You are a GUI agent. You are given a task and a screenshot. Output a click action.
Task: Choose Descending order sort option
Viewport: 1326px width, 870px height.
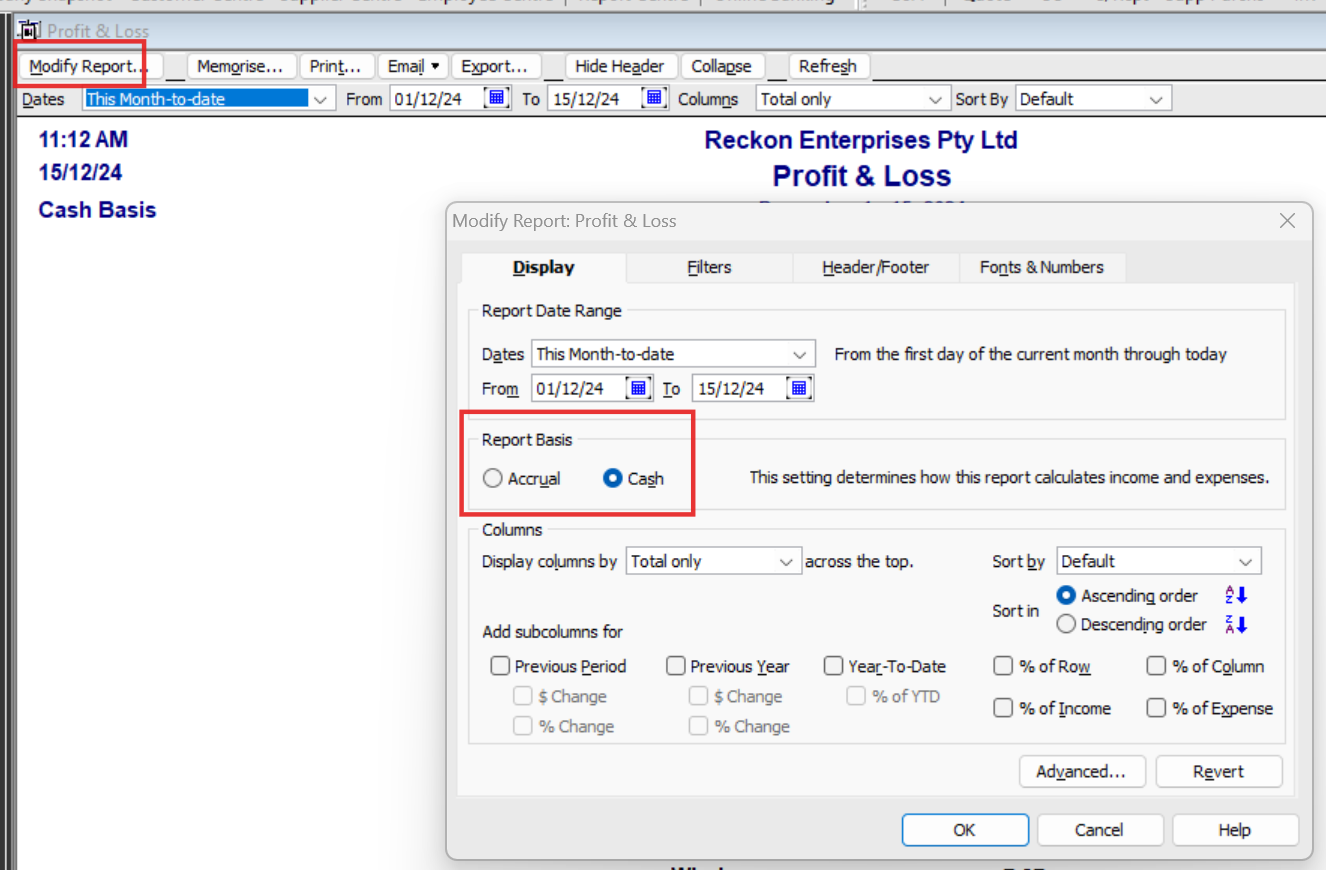[x=1066, y=624]
